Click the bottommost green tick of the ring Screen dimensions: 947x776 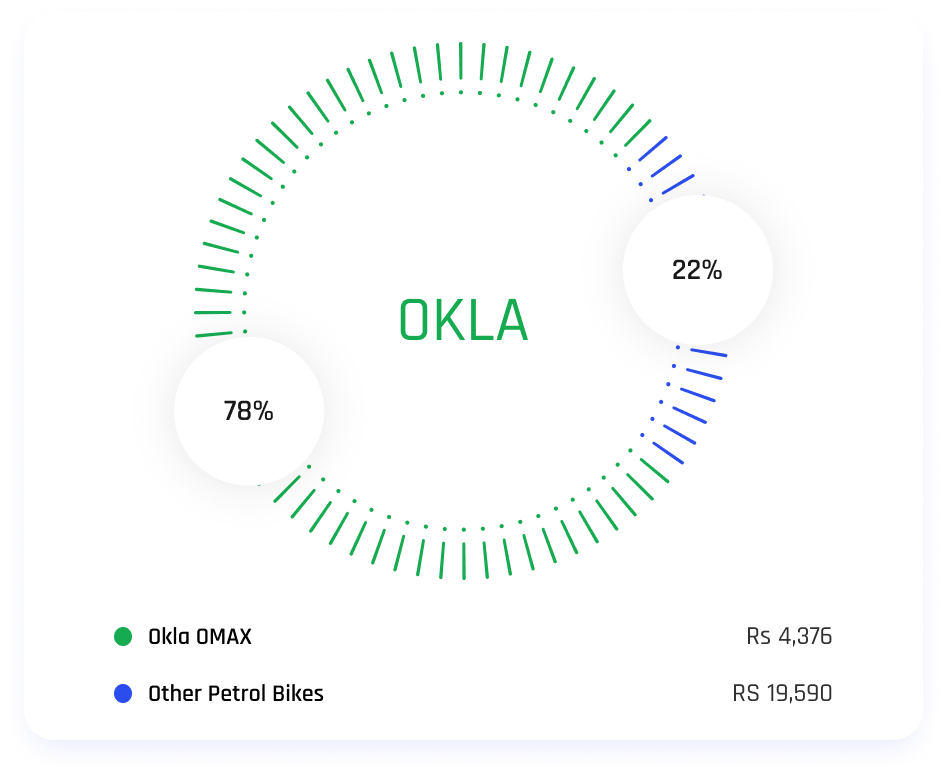(x=464, y=562)
